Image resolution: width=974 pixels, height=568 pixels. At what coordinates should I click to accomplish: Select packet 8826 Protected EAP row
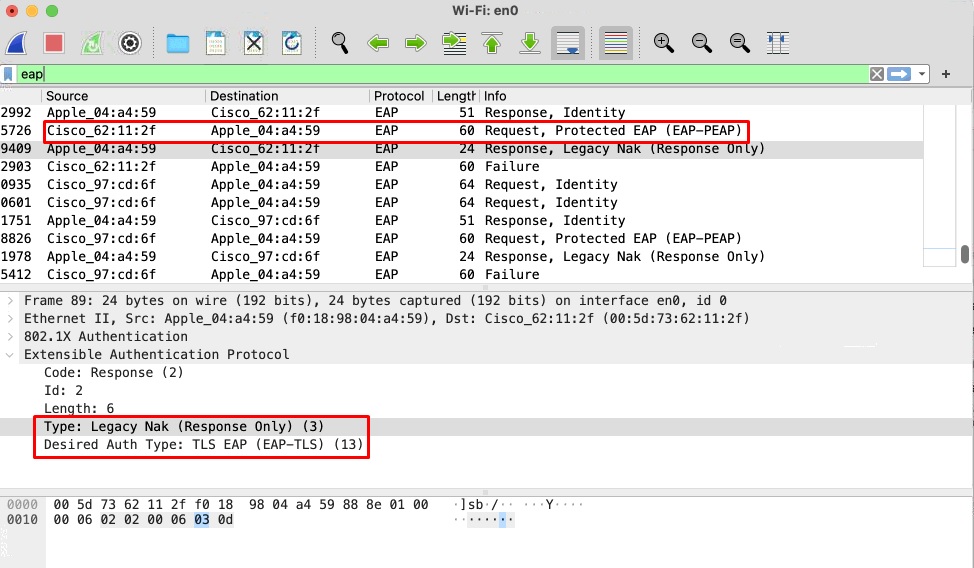point(462,239)
